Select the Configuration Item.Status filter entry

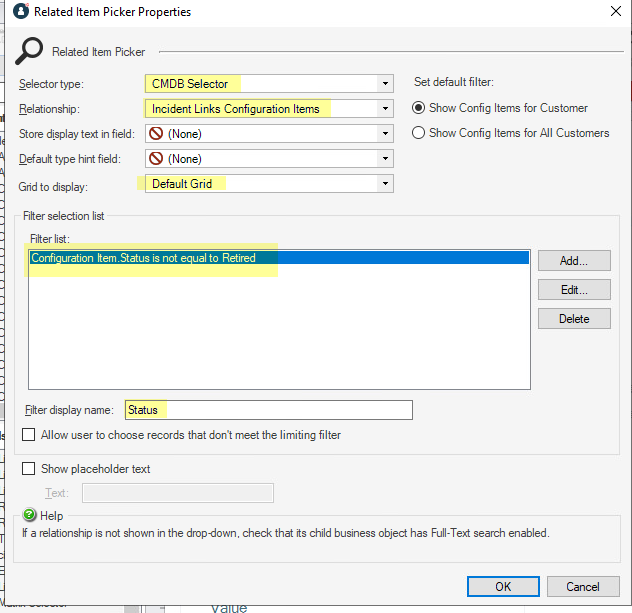[x=143, y=258]
